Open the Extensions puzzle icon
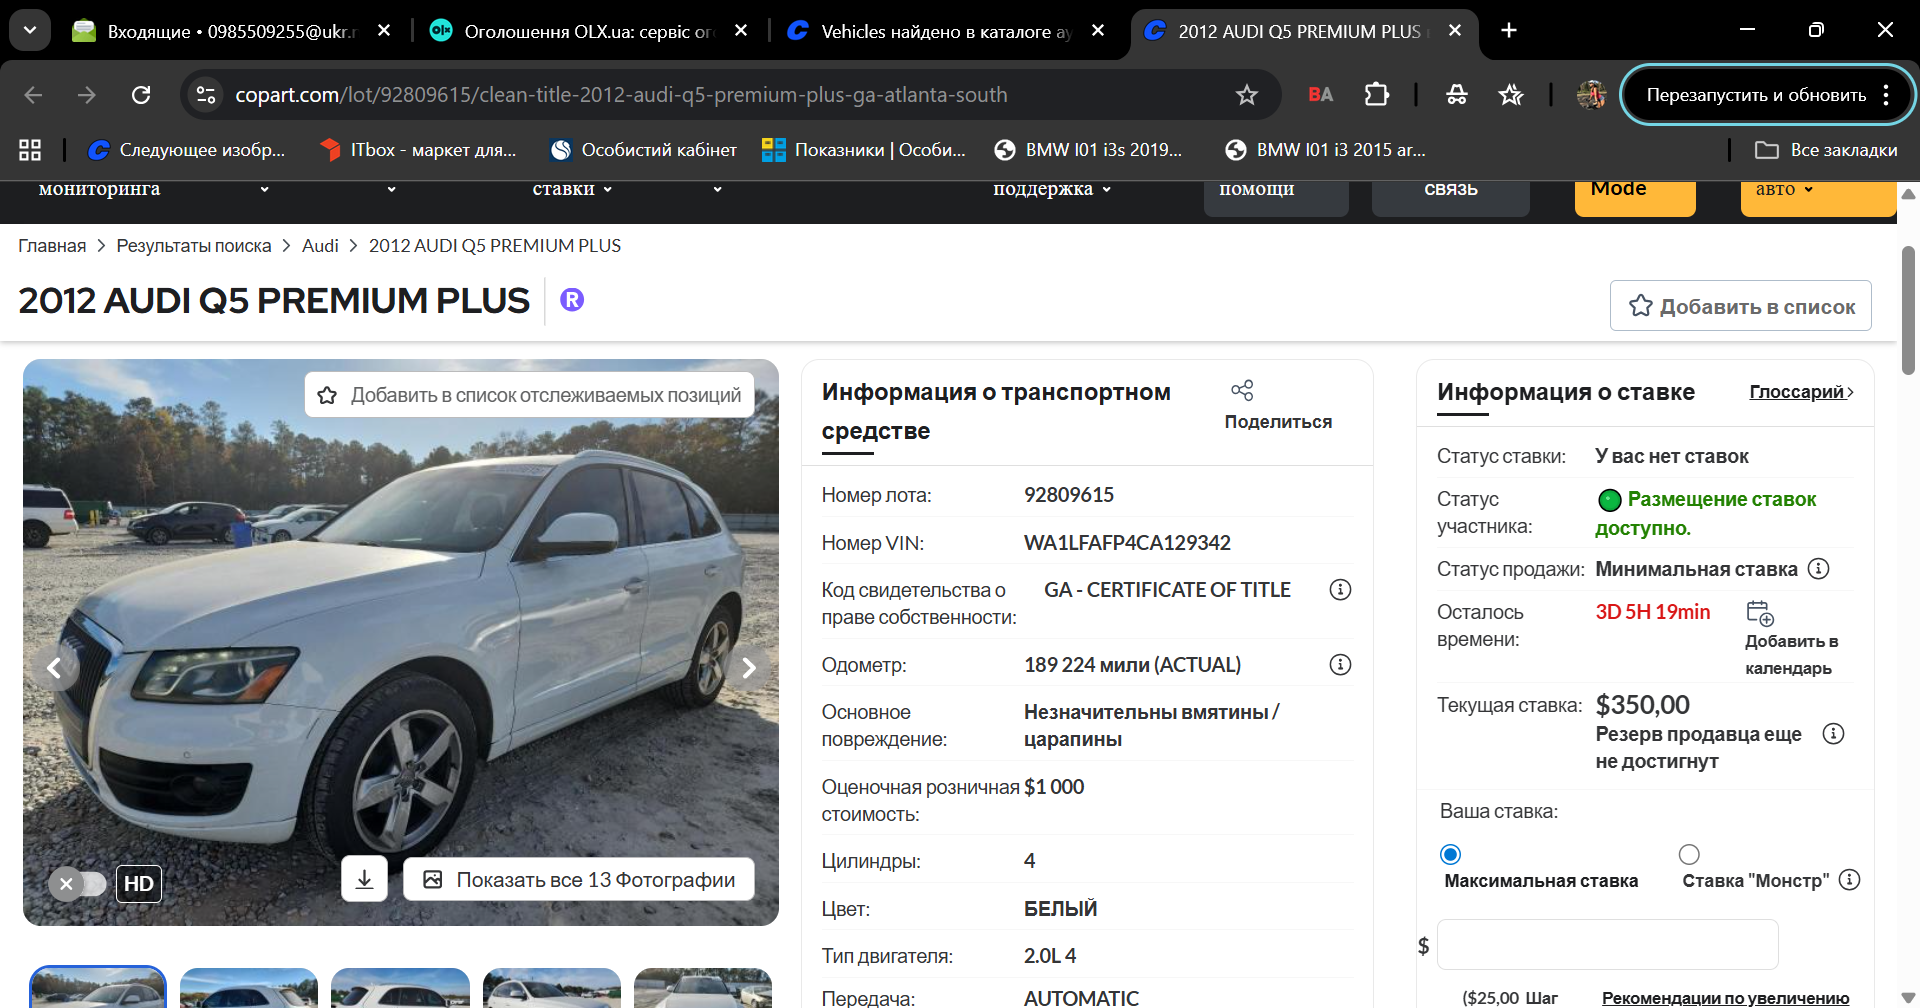 point(1377,95)
